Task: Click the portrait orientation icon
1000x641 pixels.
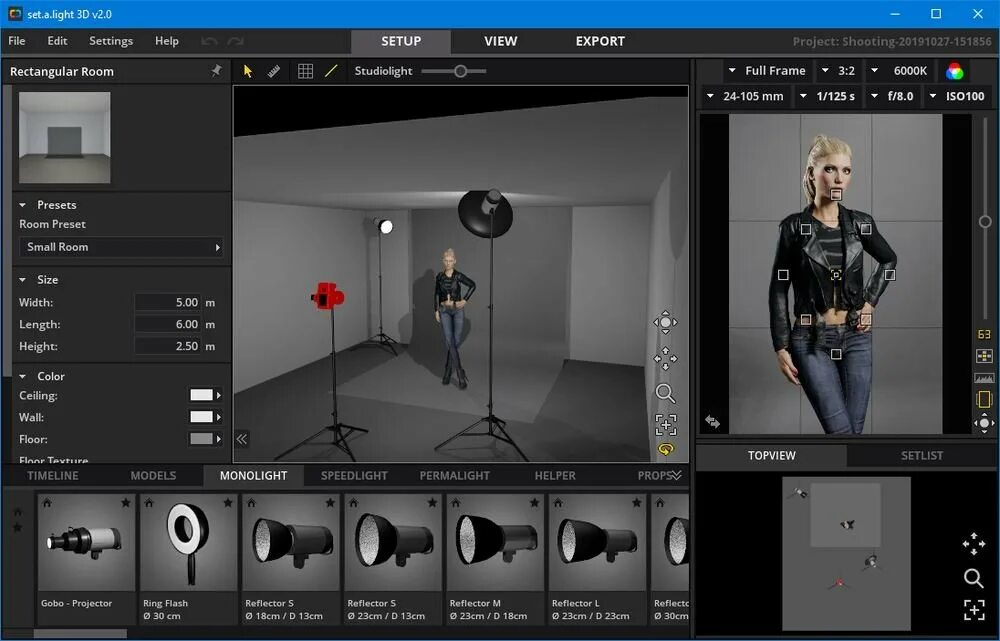Action: click(984, 399)
